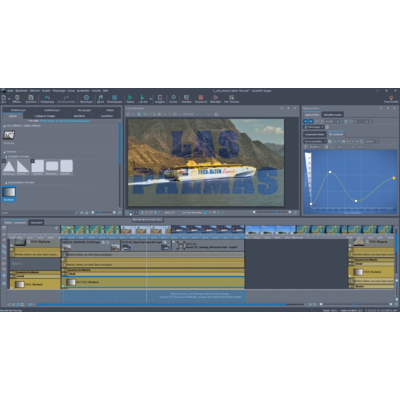
Task: Select the Quadrat square shape thumbnail
Action: (38, 166)
